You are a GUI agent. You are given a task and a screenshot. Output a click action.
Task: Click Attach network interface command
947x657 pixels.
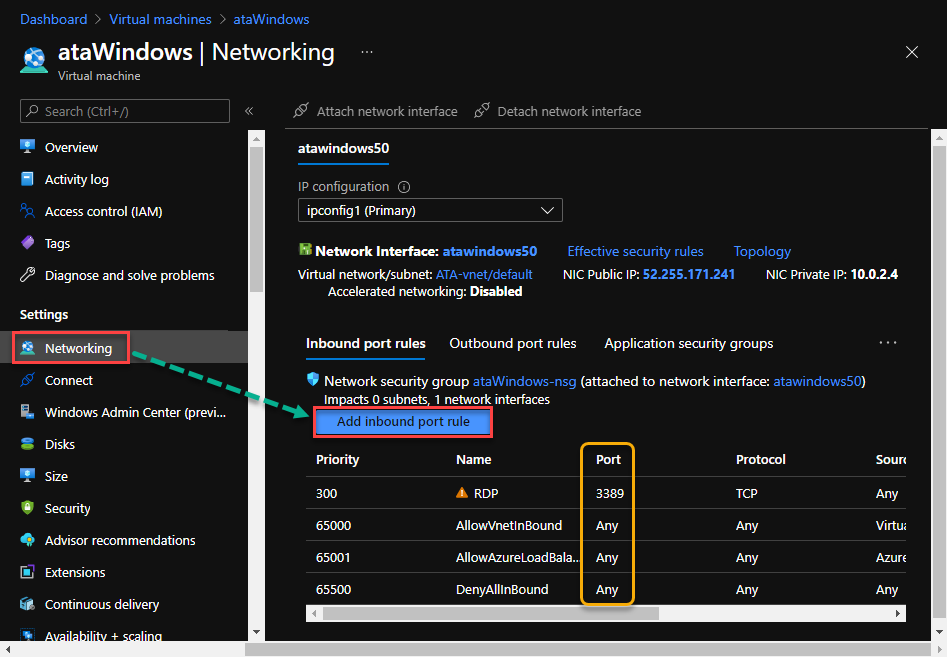click(x=375, y=111)
